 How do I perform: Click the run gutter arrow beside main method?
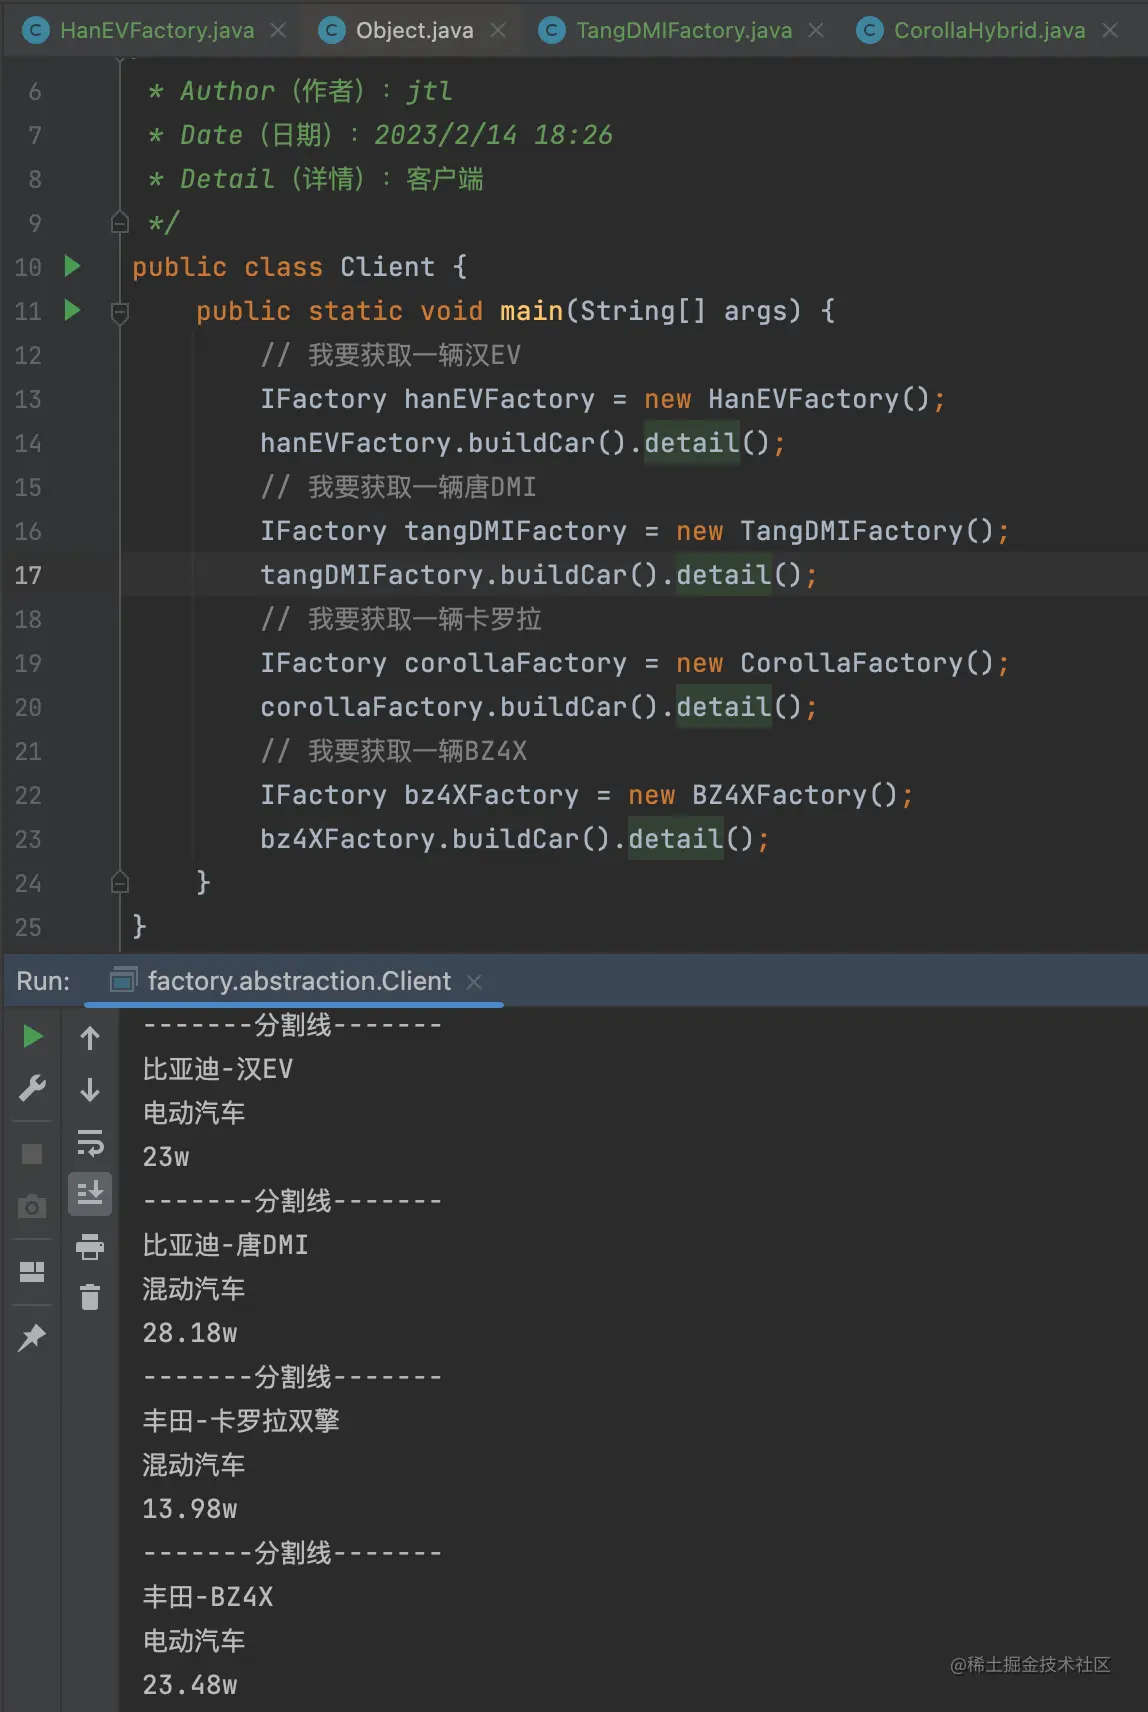pos(72,310)
